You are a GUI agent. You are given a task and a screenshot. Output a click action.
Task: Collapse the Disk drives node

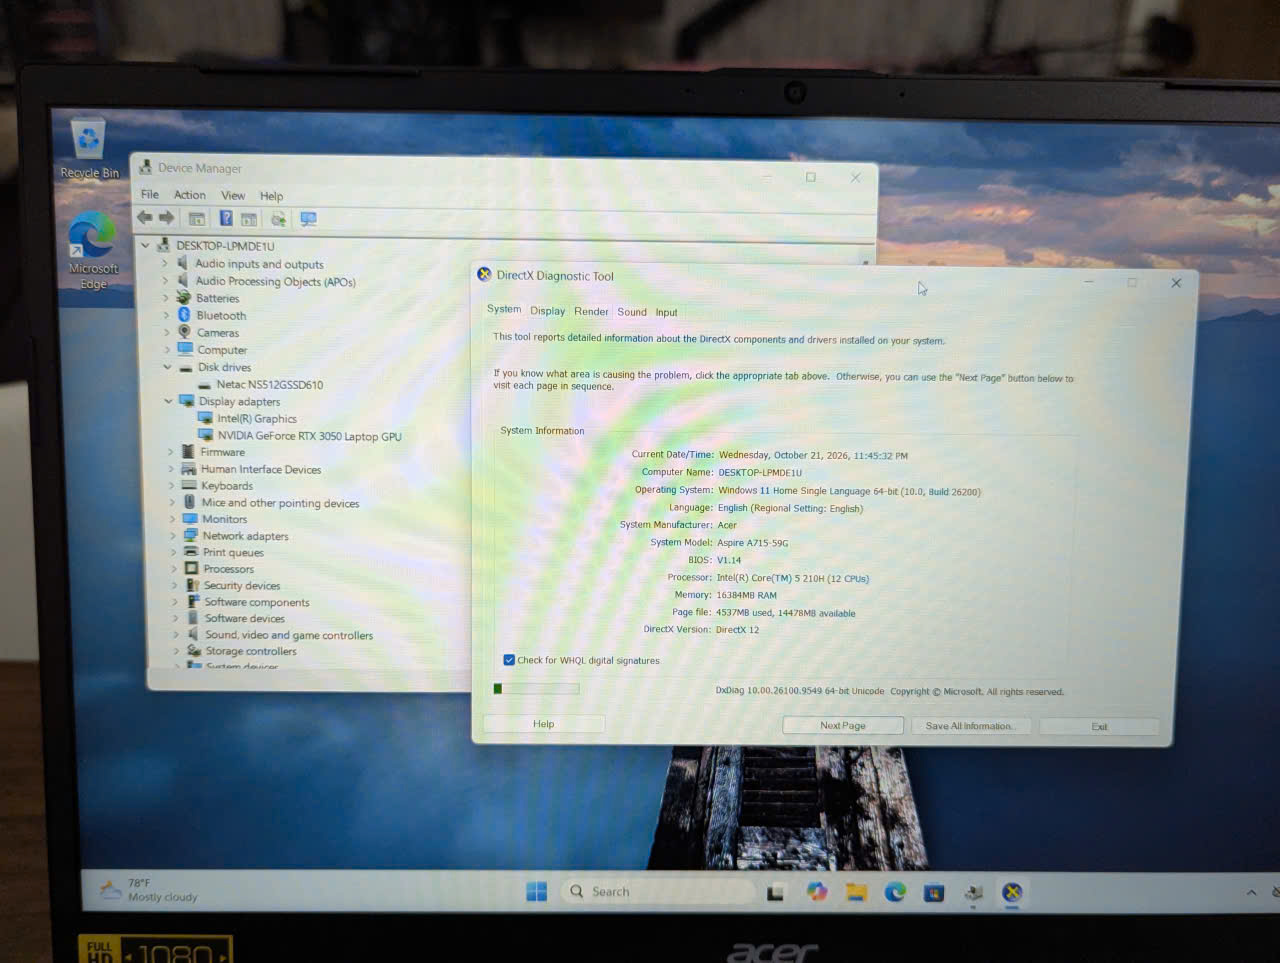coord(168,367)
